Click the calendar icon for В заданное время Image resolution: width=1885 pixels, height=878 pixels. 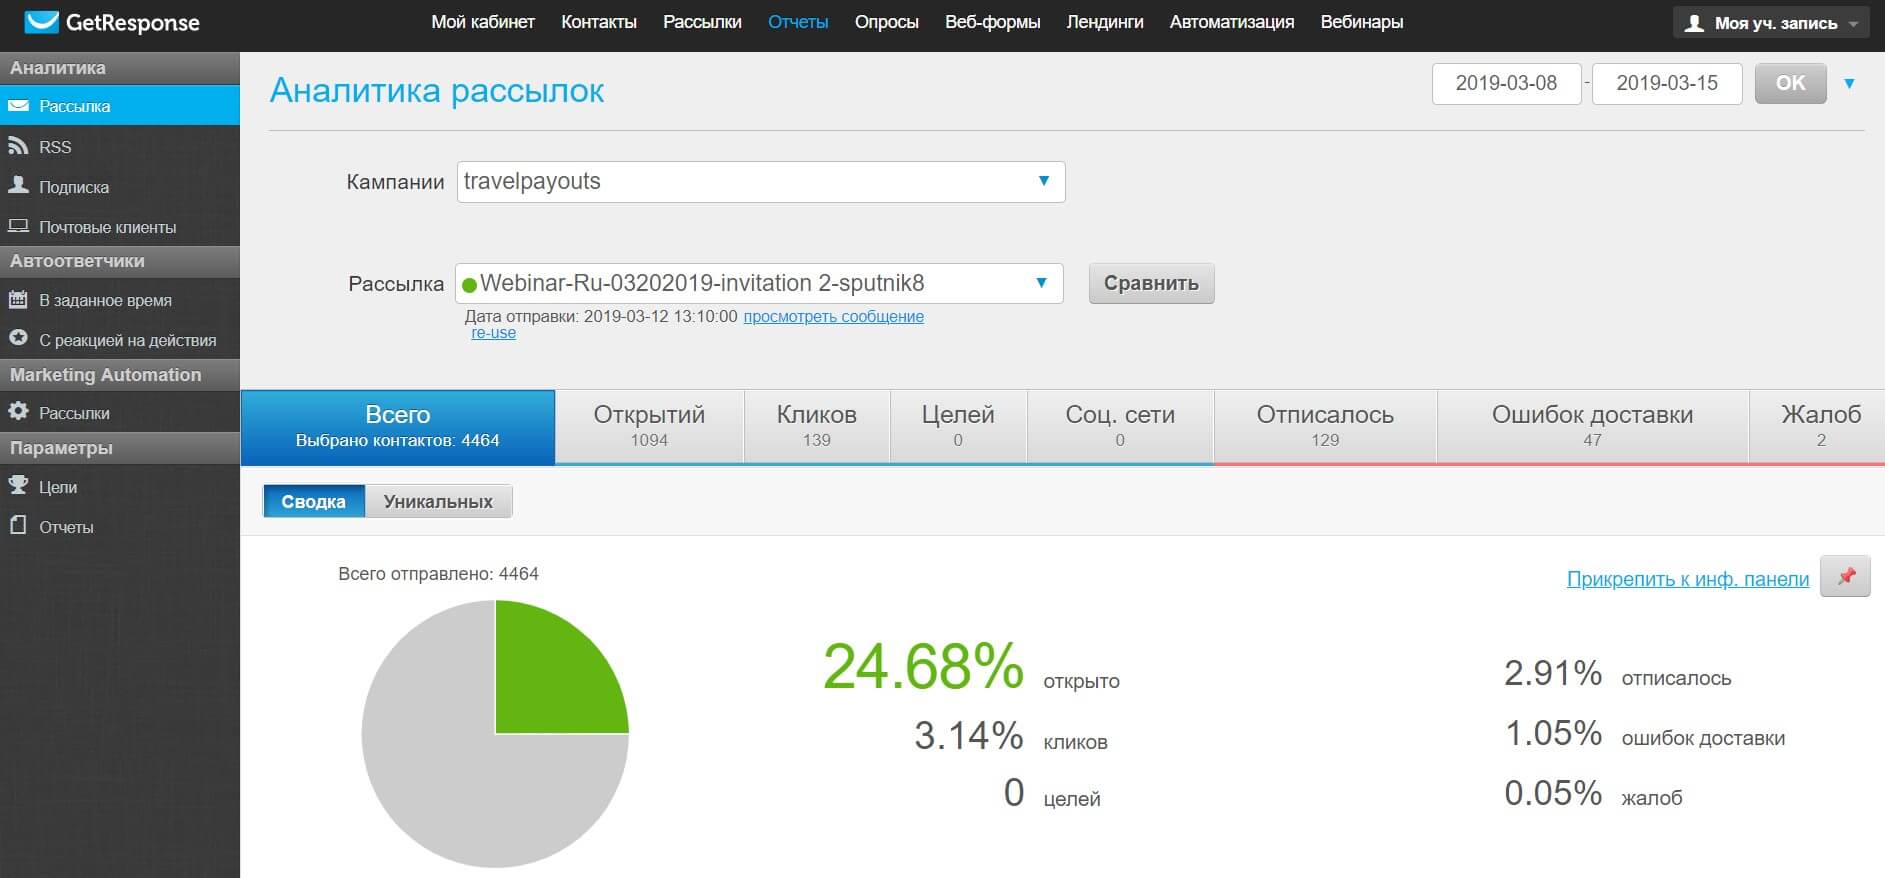coord(18,299)
